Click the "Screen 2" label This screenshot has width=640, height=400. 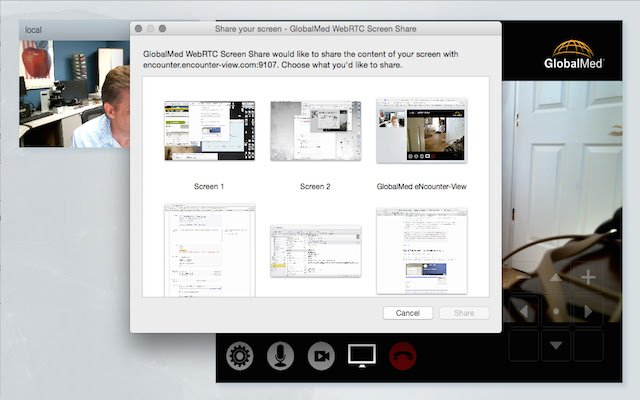tap(315, 187)
